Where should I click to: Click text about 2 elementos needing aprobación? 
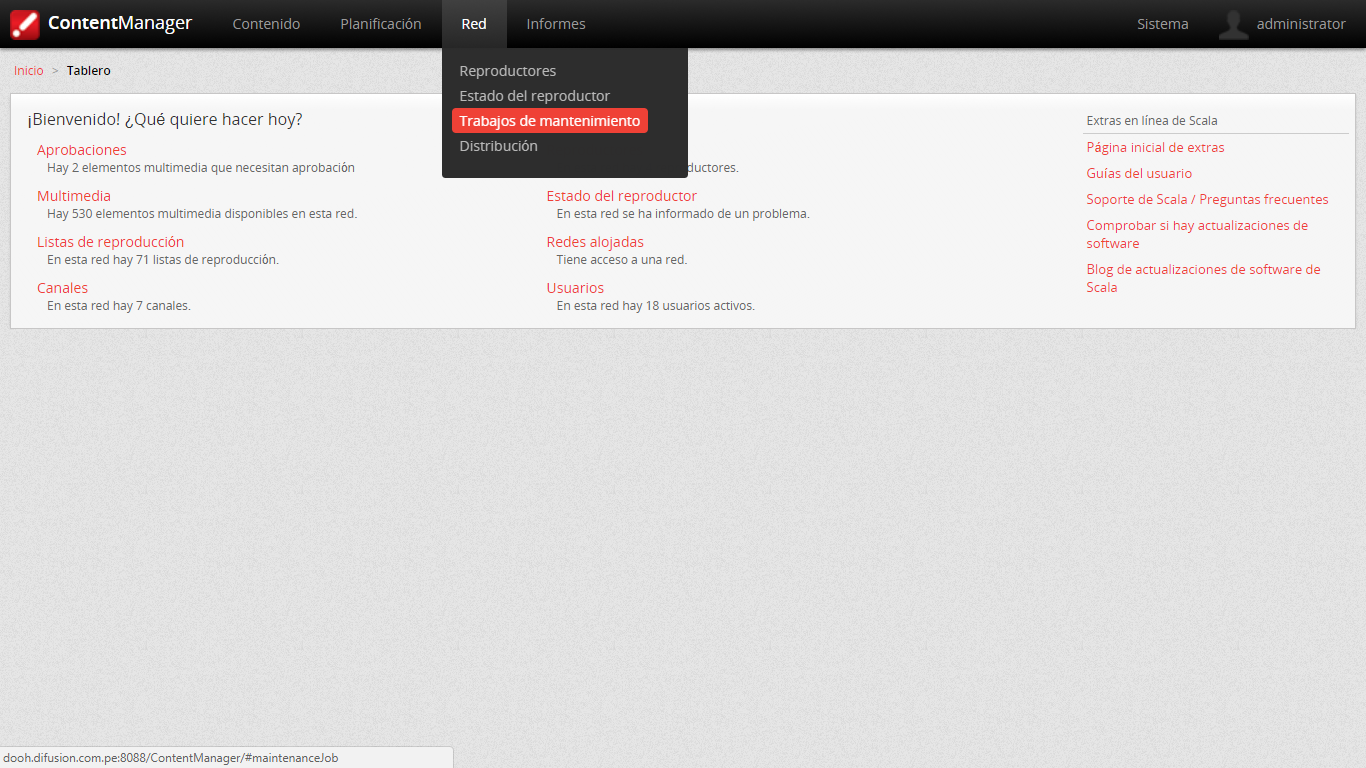(201, 168)
